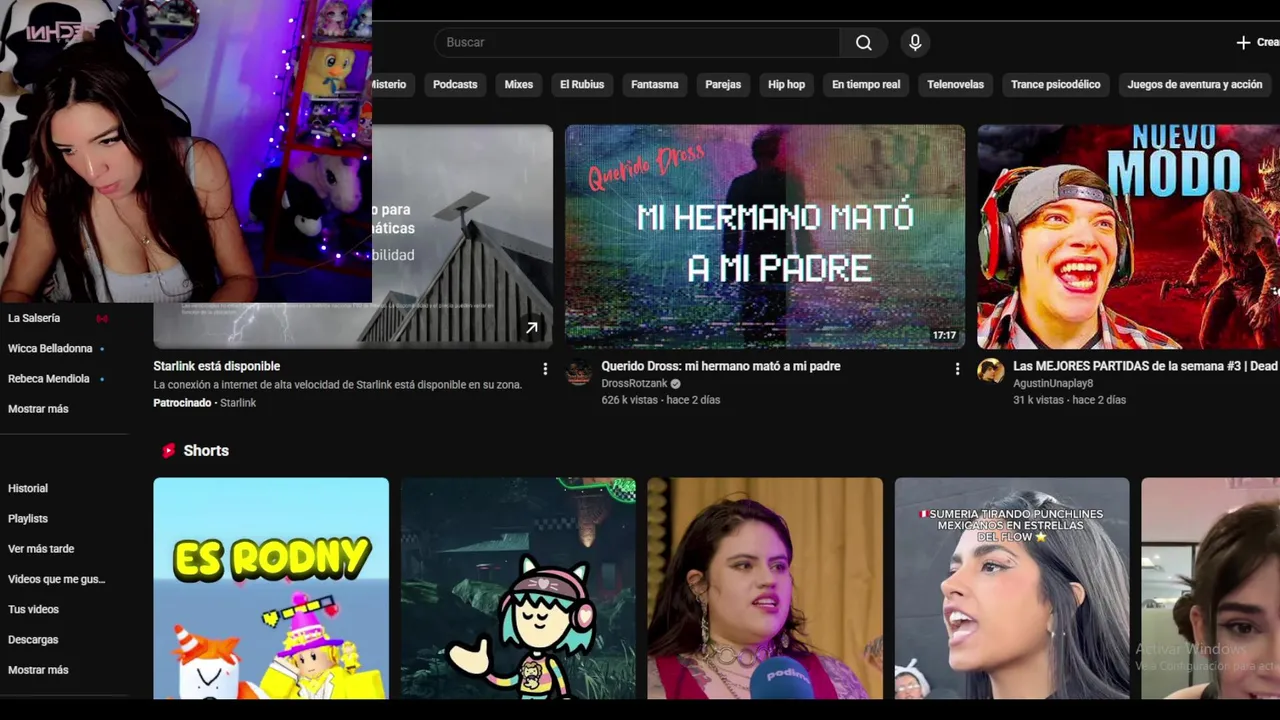Viewport: 1280px width, 720px height.
Task: Click 626 k vistas text
Action: click(x=631, y=400)
